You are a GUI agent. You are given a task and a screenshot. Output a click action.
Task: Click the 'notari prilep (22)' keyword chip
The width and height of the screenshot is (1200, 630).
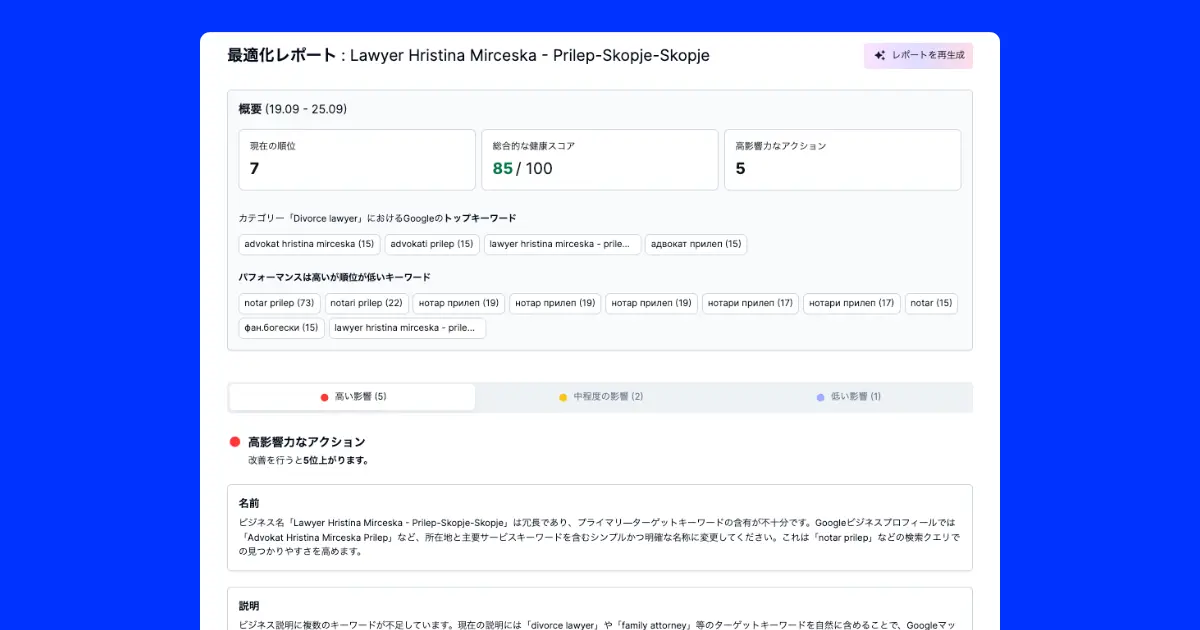pos(366,303)
